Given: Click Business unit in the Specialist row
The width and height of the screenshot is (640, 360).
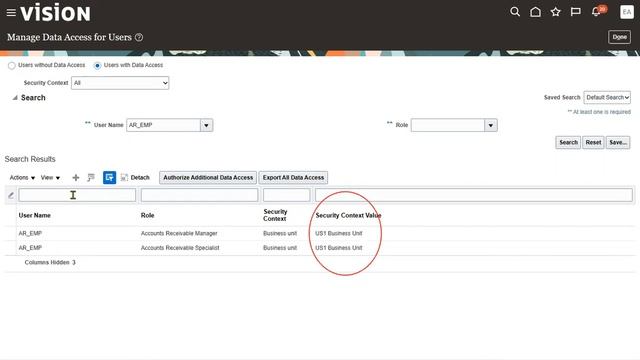Looking at the screenshot, I should pyautogui.click(x=280, y=248).
